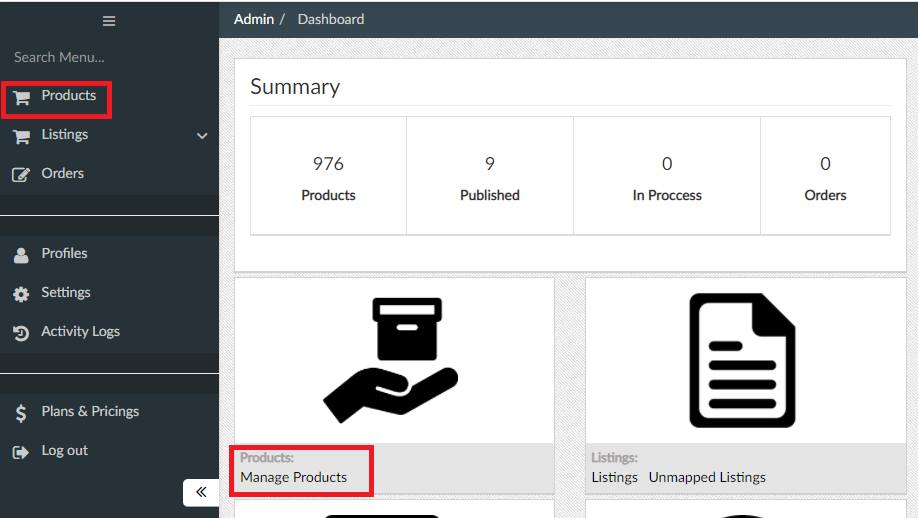
Task: Click the 0 Orders summary tile
Action: pyautogui.click(x=825, y=176)
